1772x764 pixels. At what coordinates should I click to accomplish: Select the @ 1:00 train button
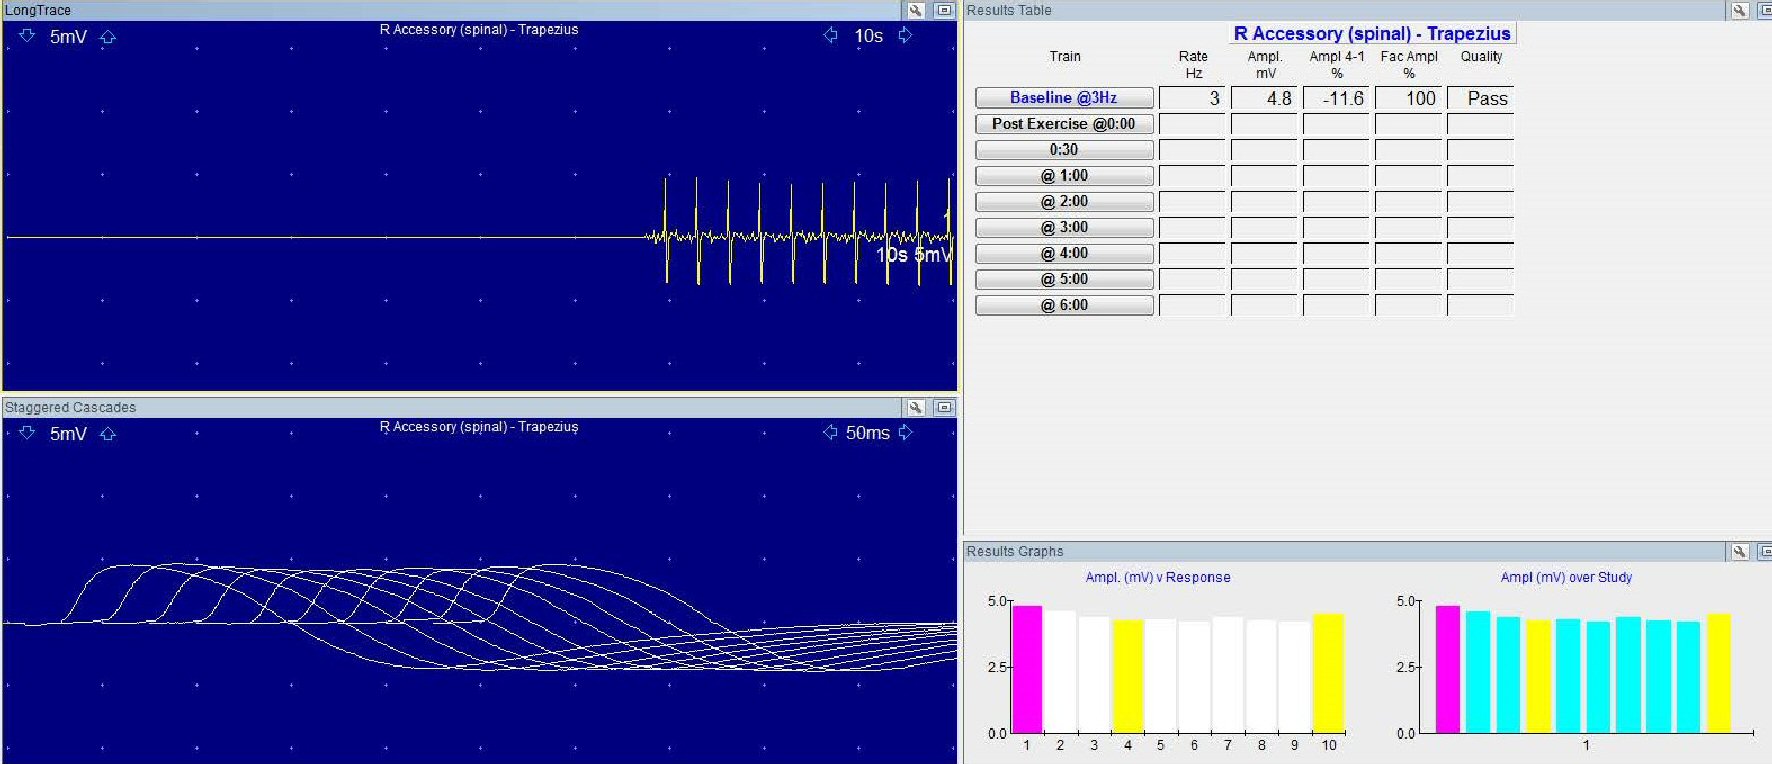coord(1064,176)
